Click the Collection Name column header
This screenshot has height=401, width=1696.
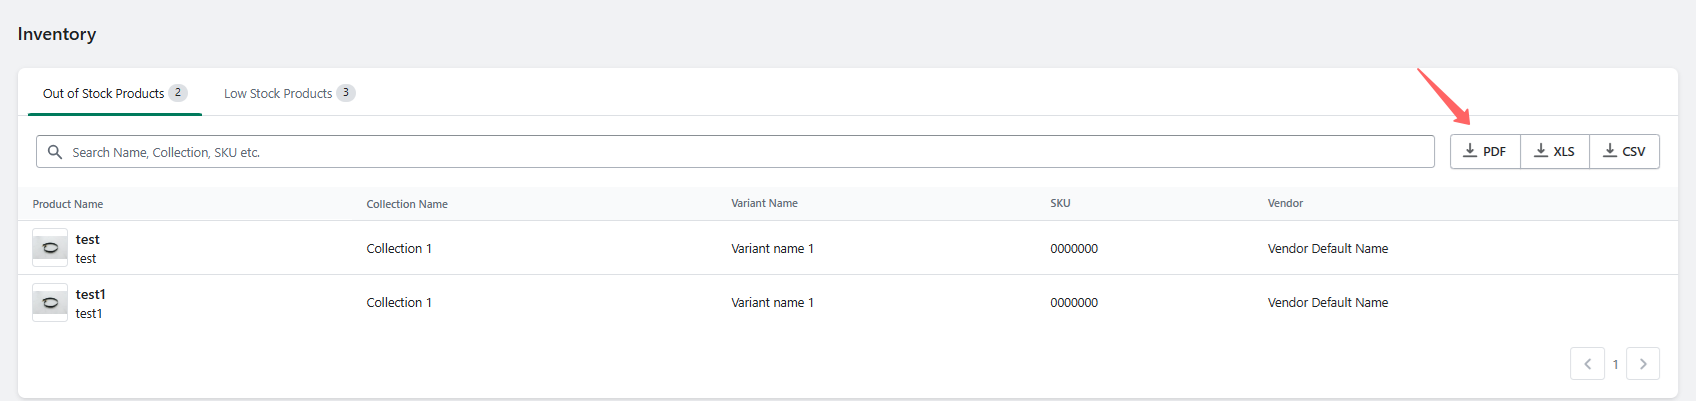click(407, 204)
